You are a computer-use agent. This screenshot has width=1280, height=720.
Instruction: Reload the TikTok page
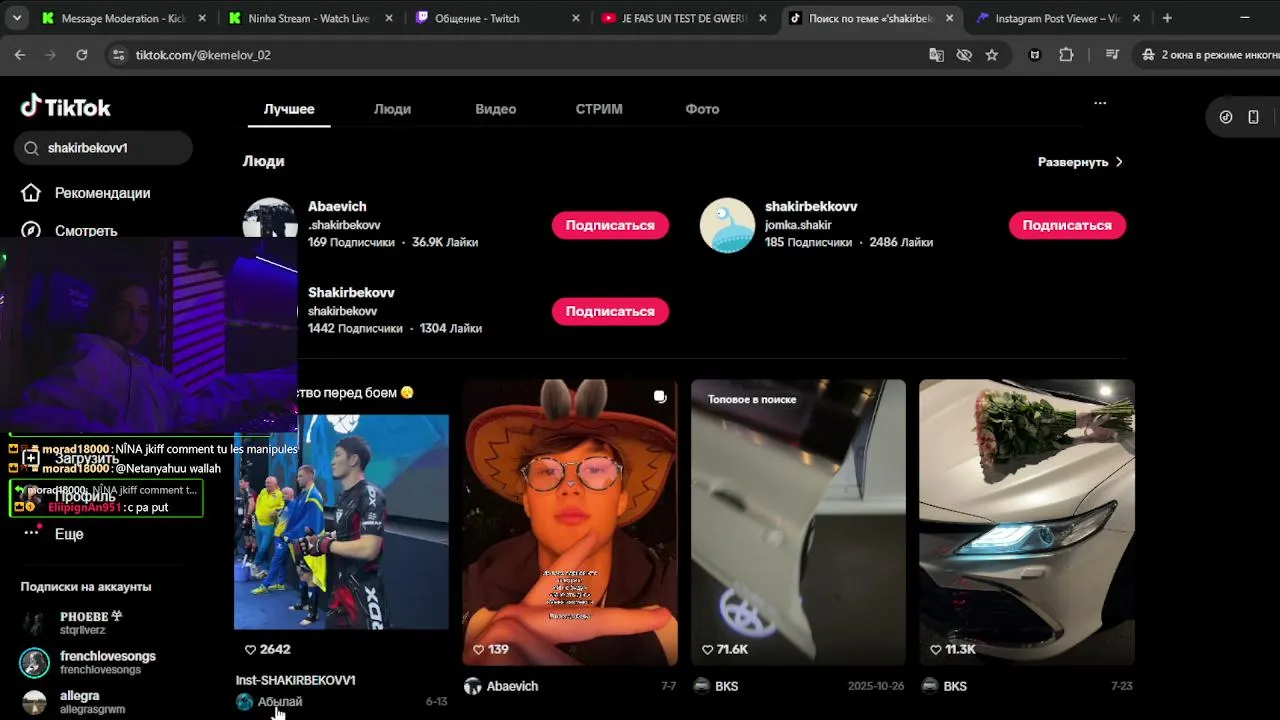click(82, 55)
